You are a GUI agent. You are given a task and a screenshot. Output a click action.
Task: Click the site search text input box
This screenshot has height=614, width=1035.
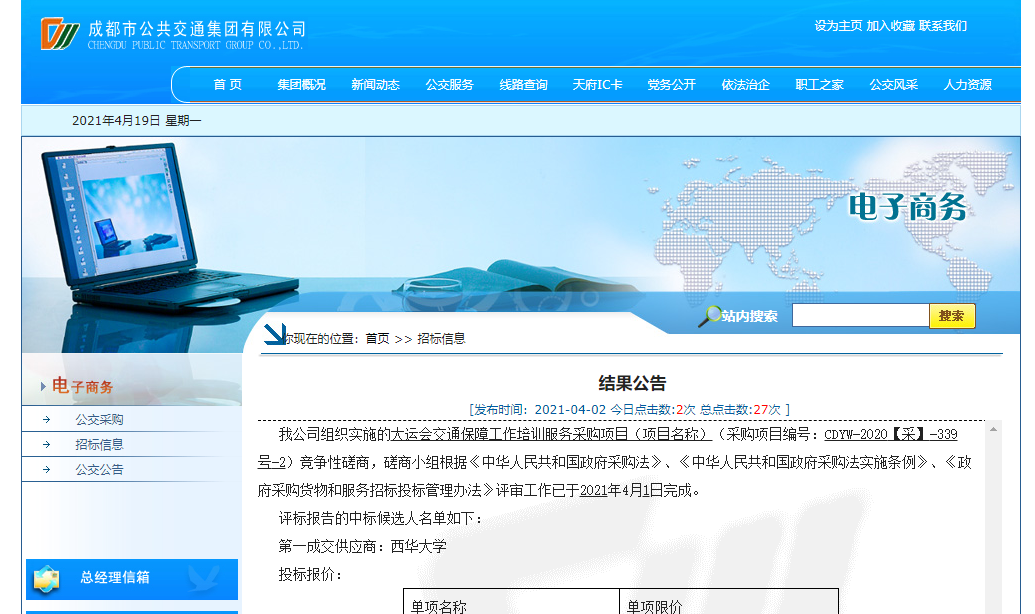tap(860, 316)
